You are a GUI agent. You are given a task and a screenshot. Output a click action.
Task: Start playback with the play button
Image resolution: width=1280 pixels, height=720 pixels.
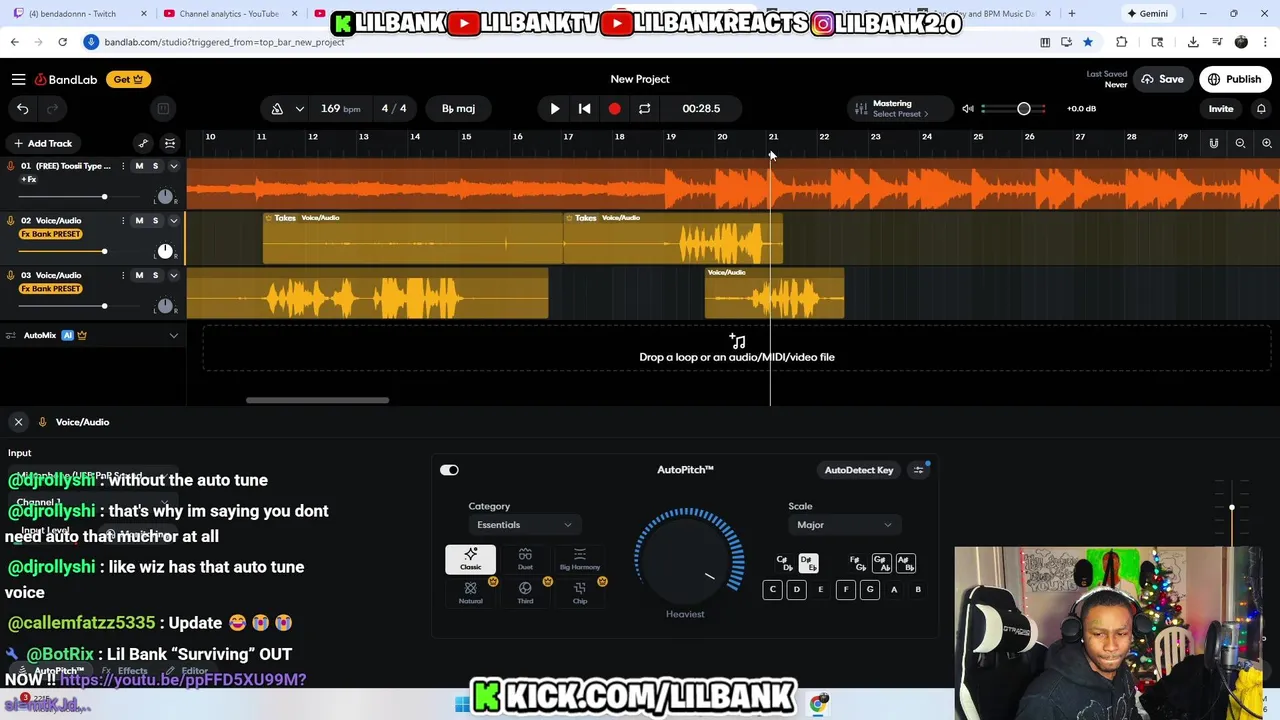[555, 108]
